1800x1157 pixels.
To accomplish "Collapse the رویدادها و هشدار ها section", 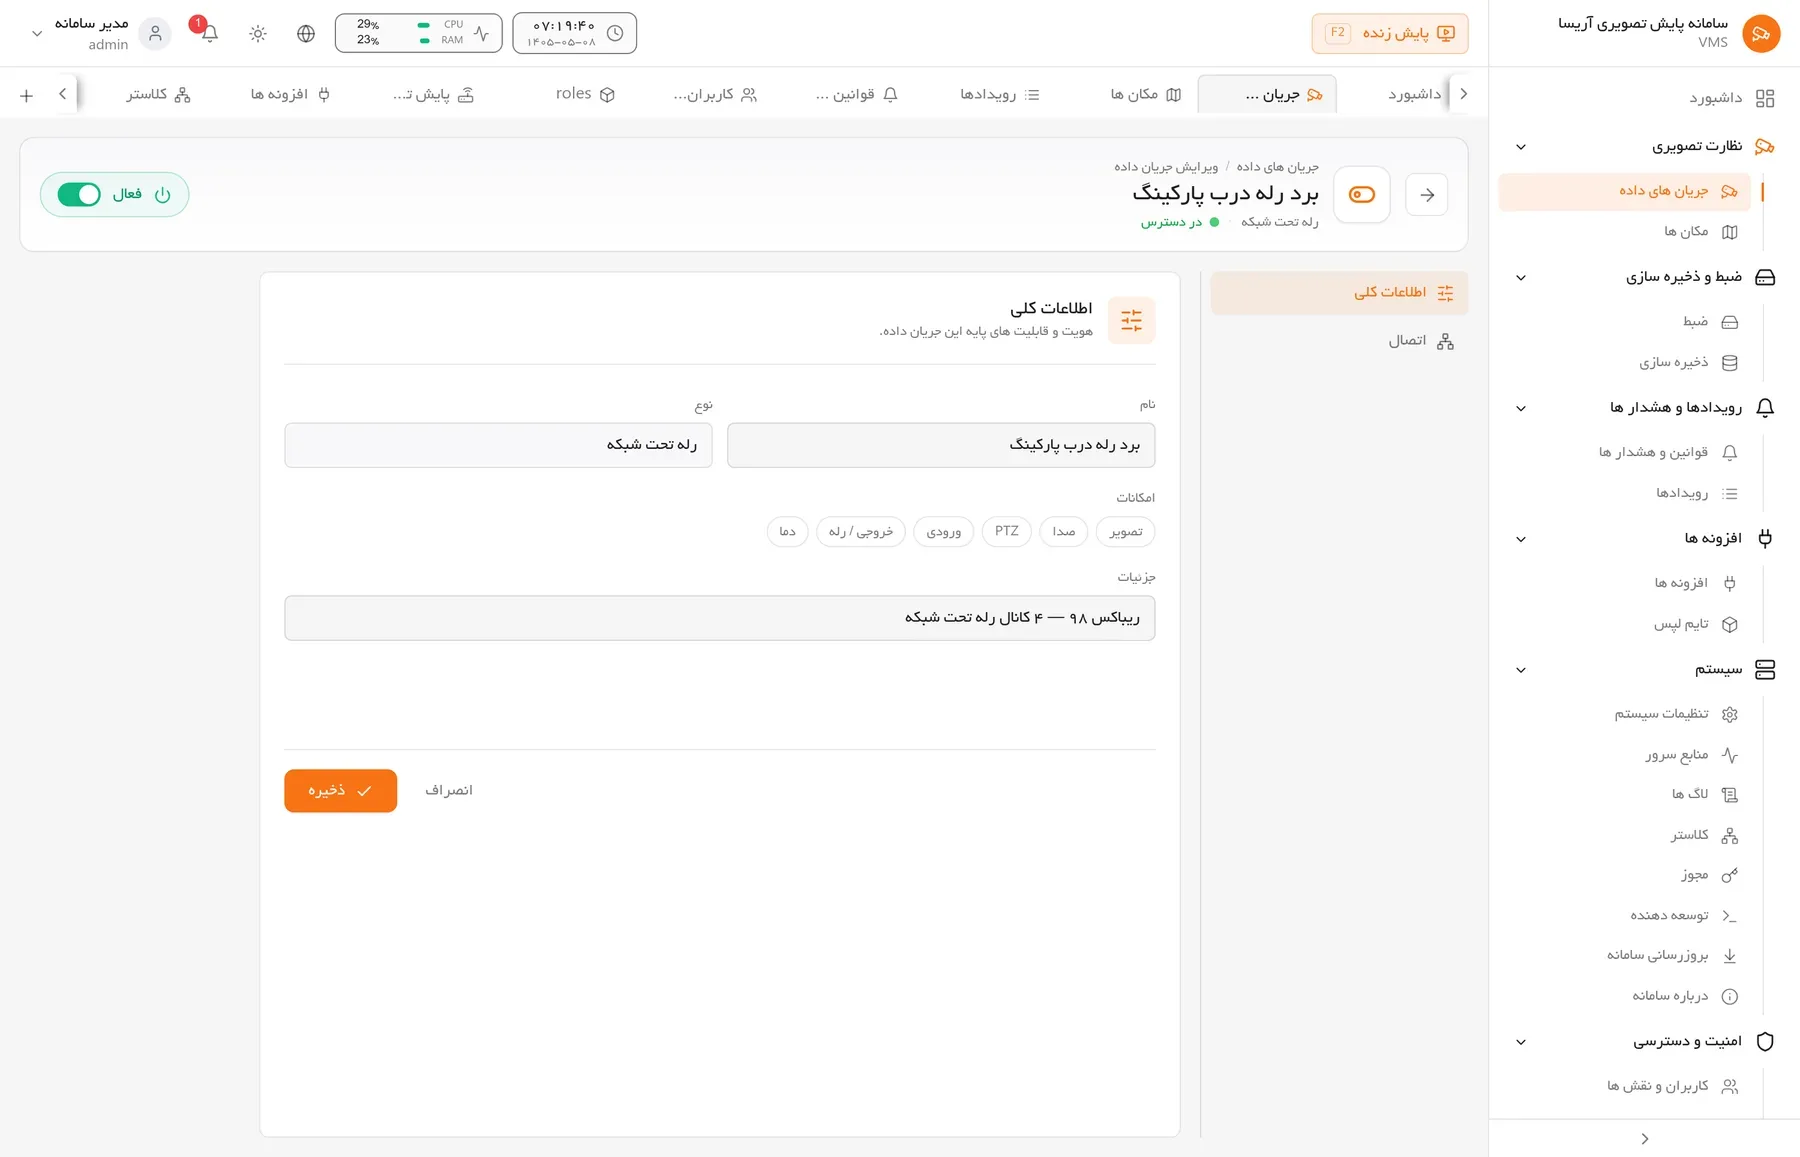I will click(x=1521, y=408).
